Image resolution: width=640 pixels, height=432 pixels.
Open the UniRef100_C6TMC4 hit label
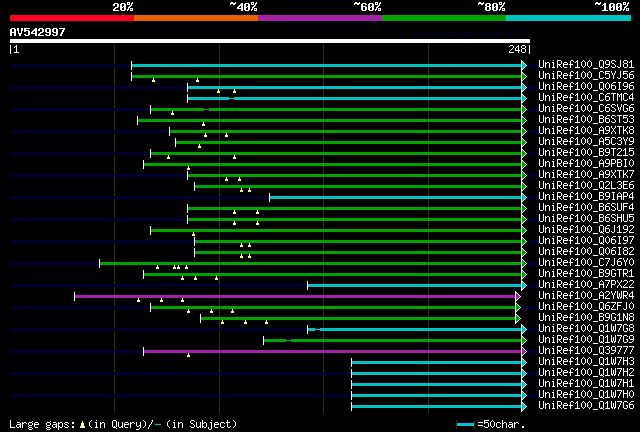tap(586, 98)
